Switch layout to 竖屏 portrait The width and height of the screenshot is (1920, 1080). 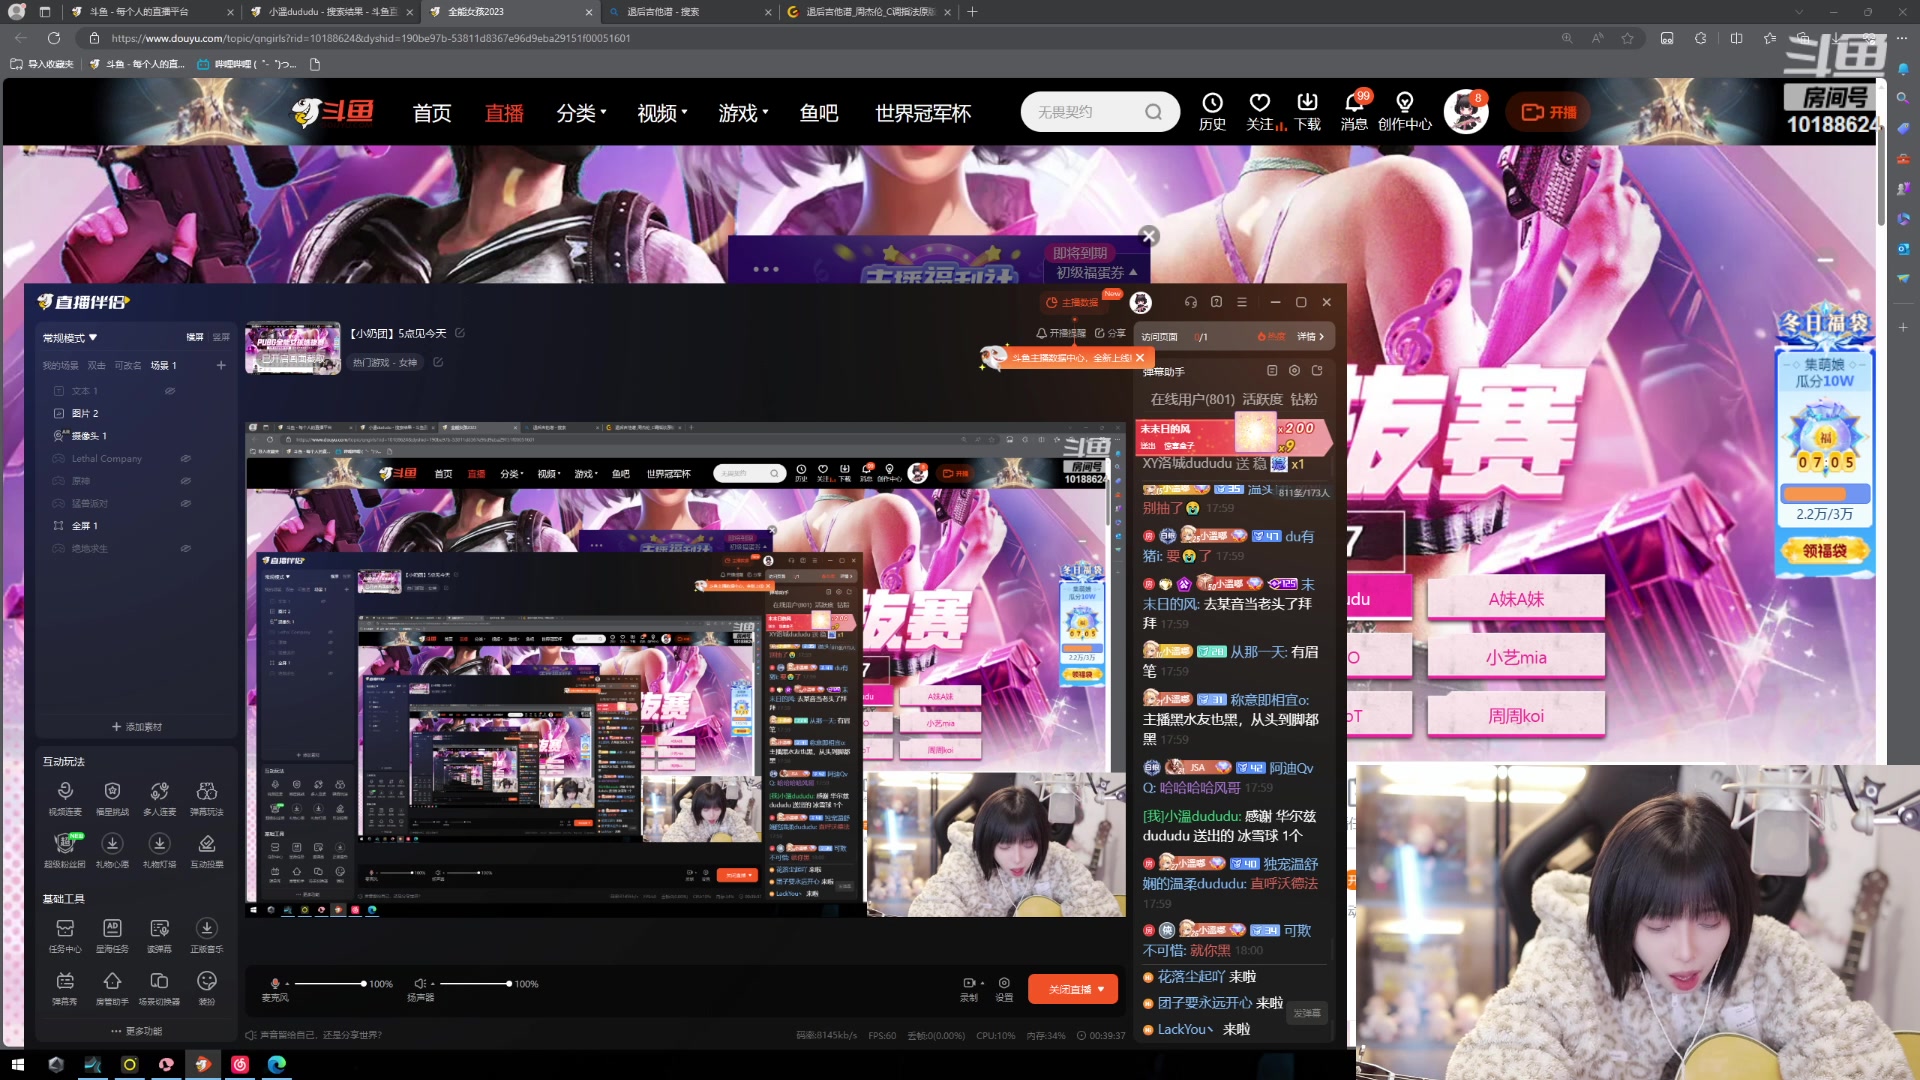(221, 338)
